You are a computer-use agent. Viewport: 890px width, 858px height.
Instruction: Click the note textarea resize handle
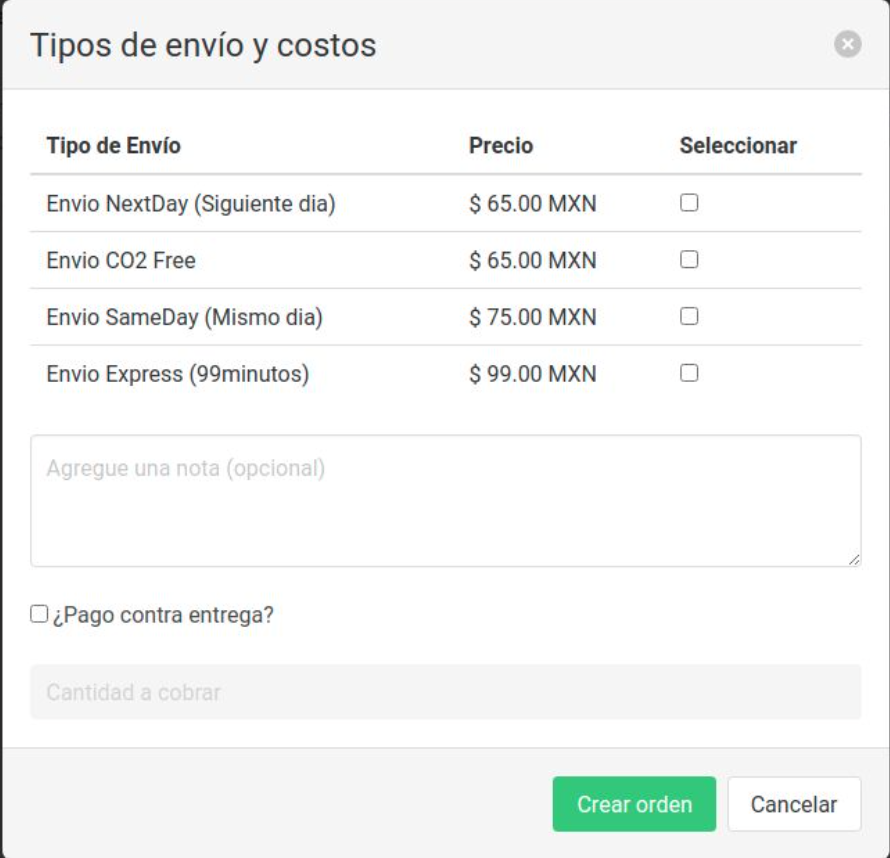(854, 560)
